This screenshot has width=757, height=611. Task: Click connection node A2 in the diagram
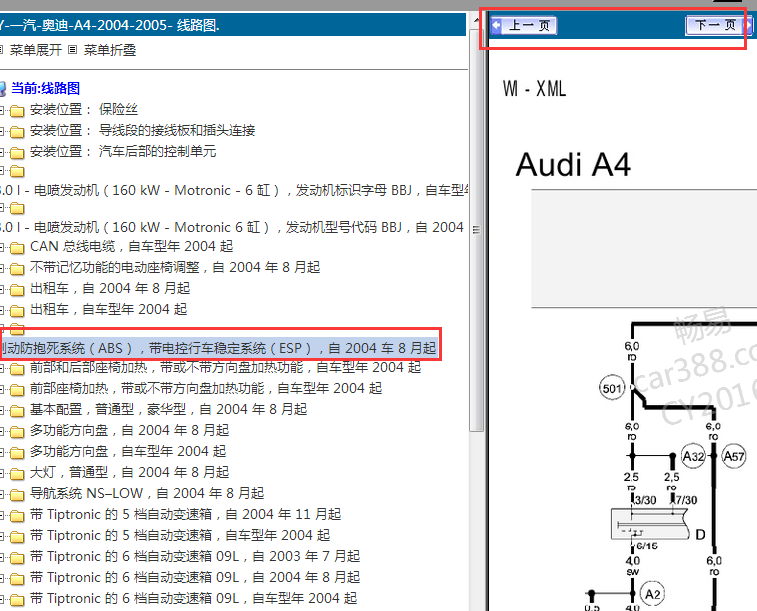coord(652,594)
